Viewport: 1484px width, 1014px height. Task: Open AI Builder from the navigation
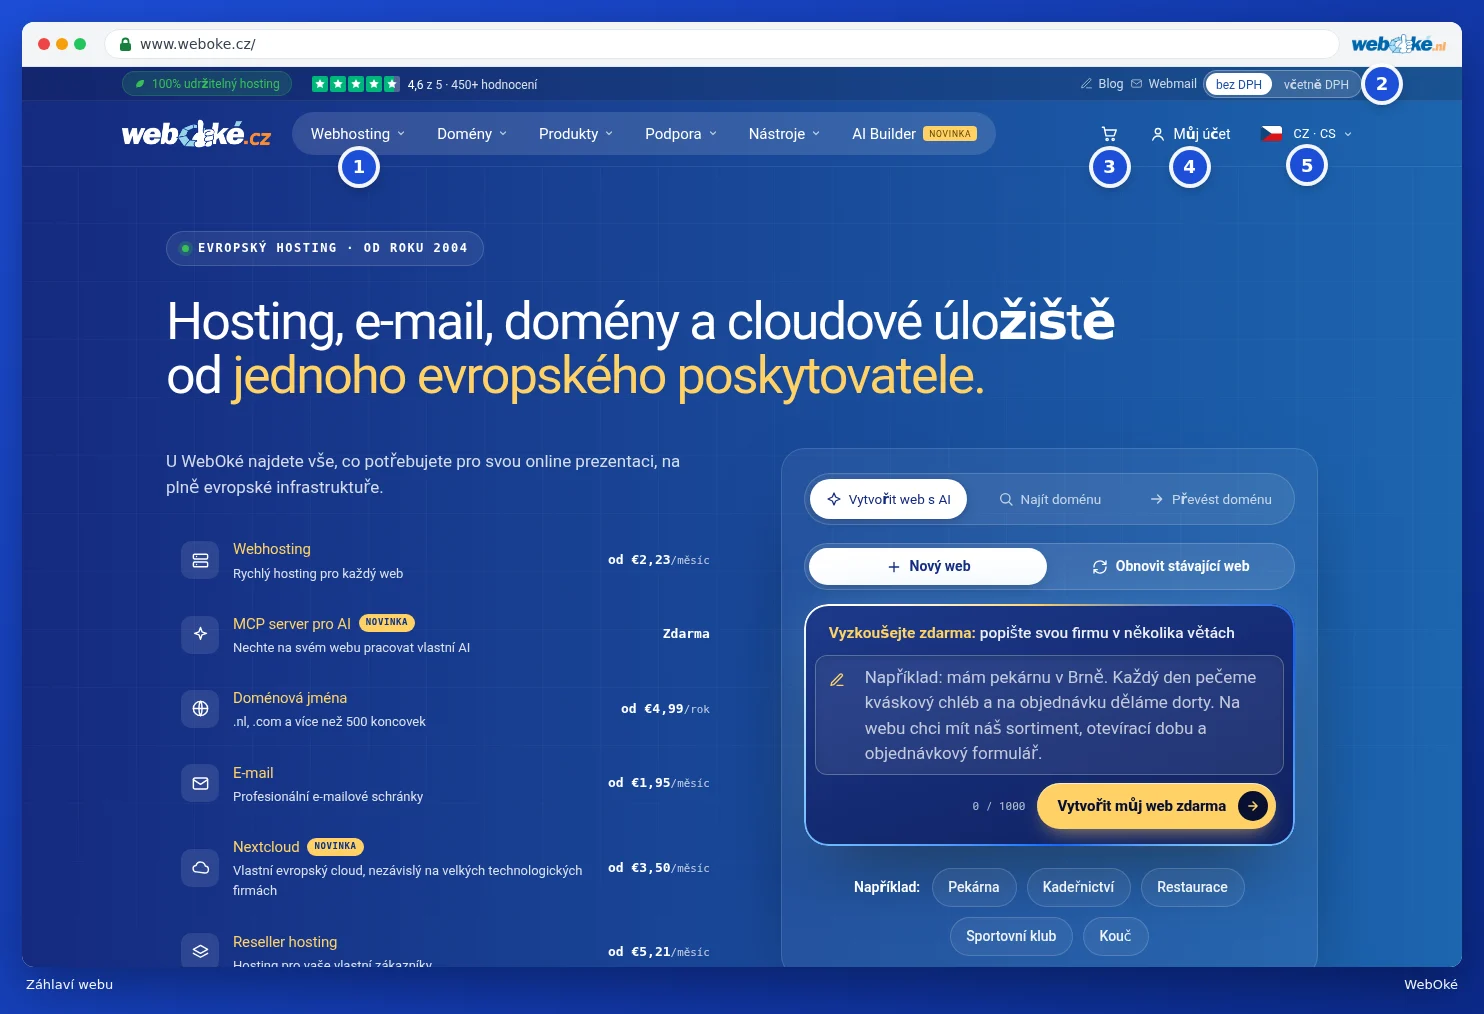(x=914, y=134)
